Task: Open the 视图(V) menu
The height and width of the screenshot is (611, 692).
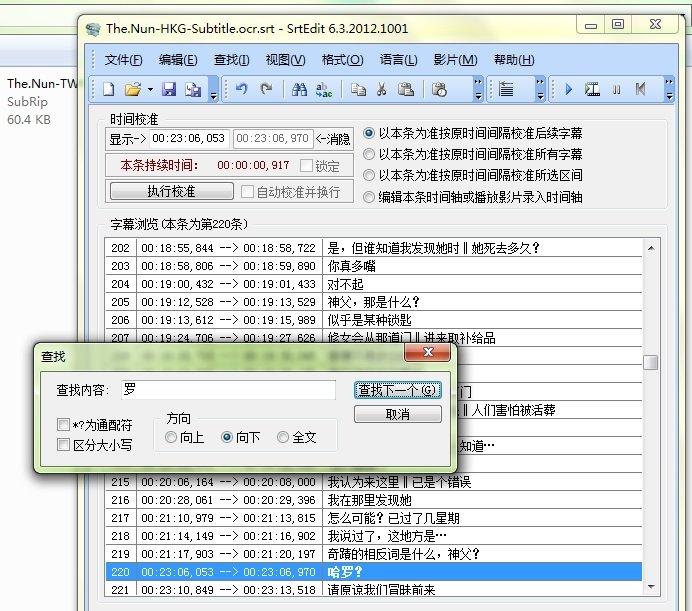Action: (x=285, y=60)
